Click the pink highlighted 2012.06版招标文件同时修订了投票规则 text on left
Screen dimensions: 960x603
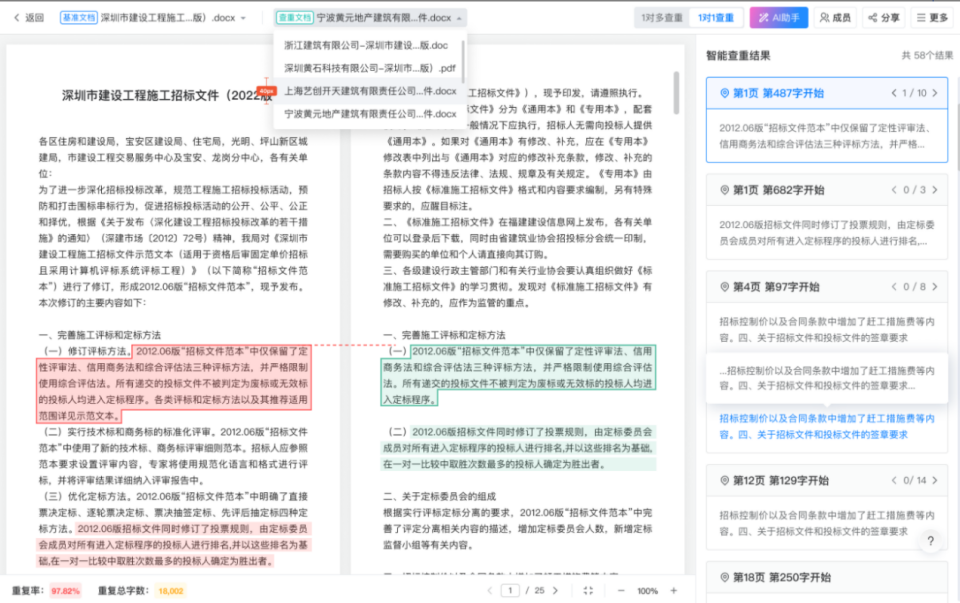[174, 545]
